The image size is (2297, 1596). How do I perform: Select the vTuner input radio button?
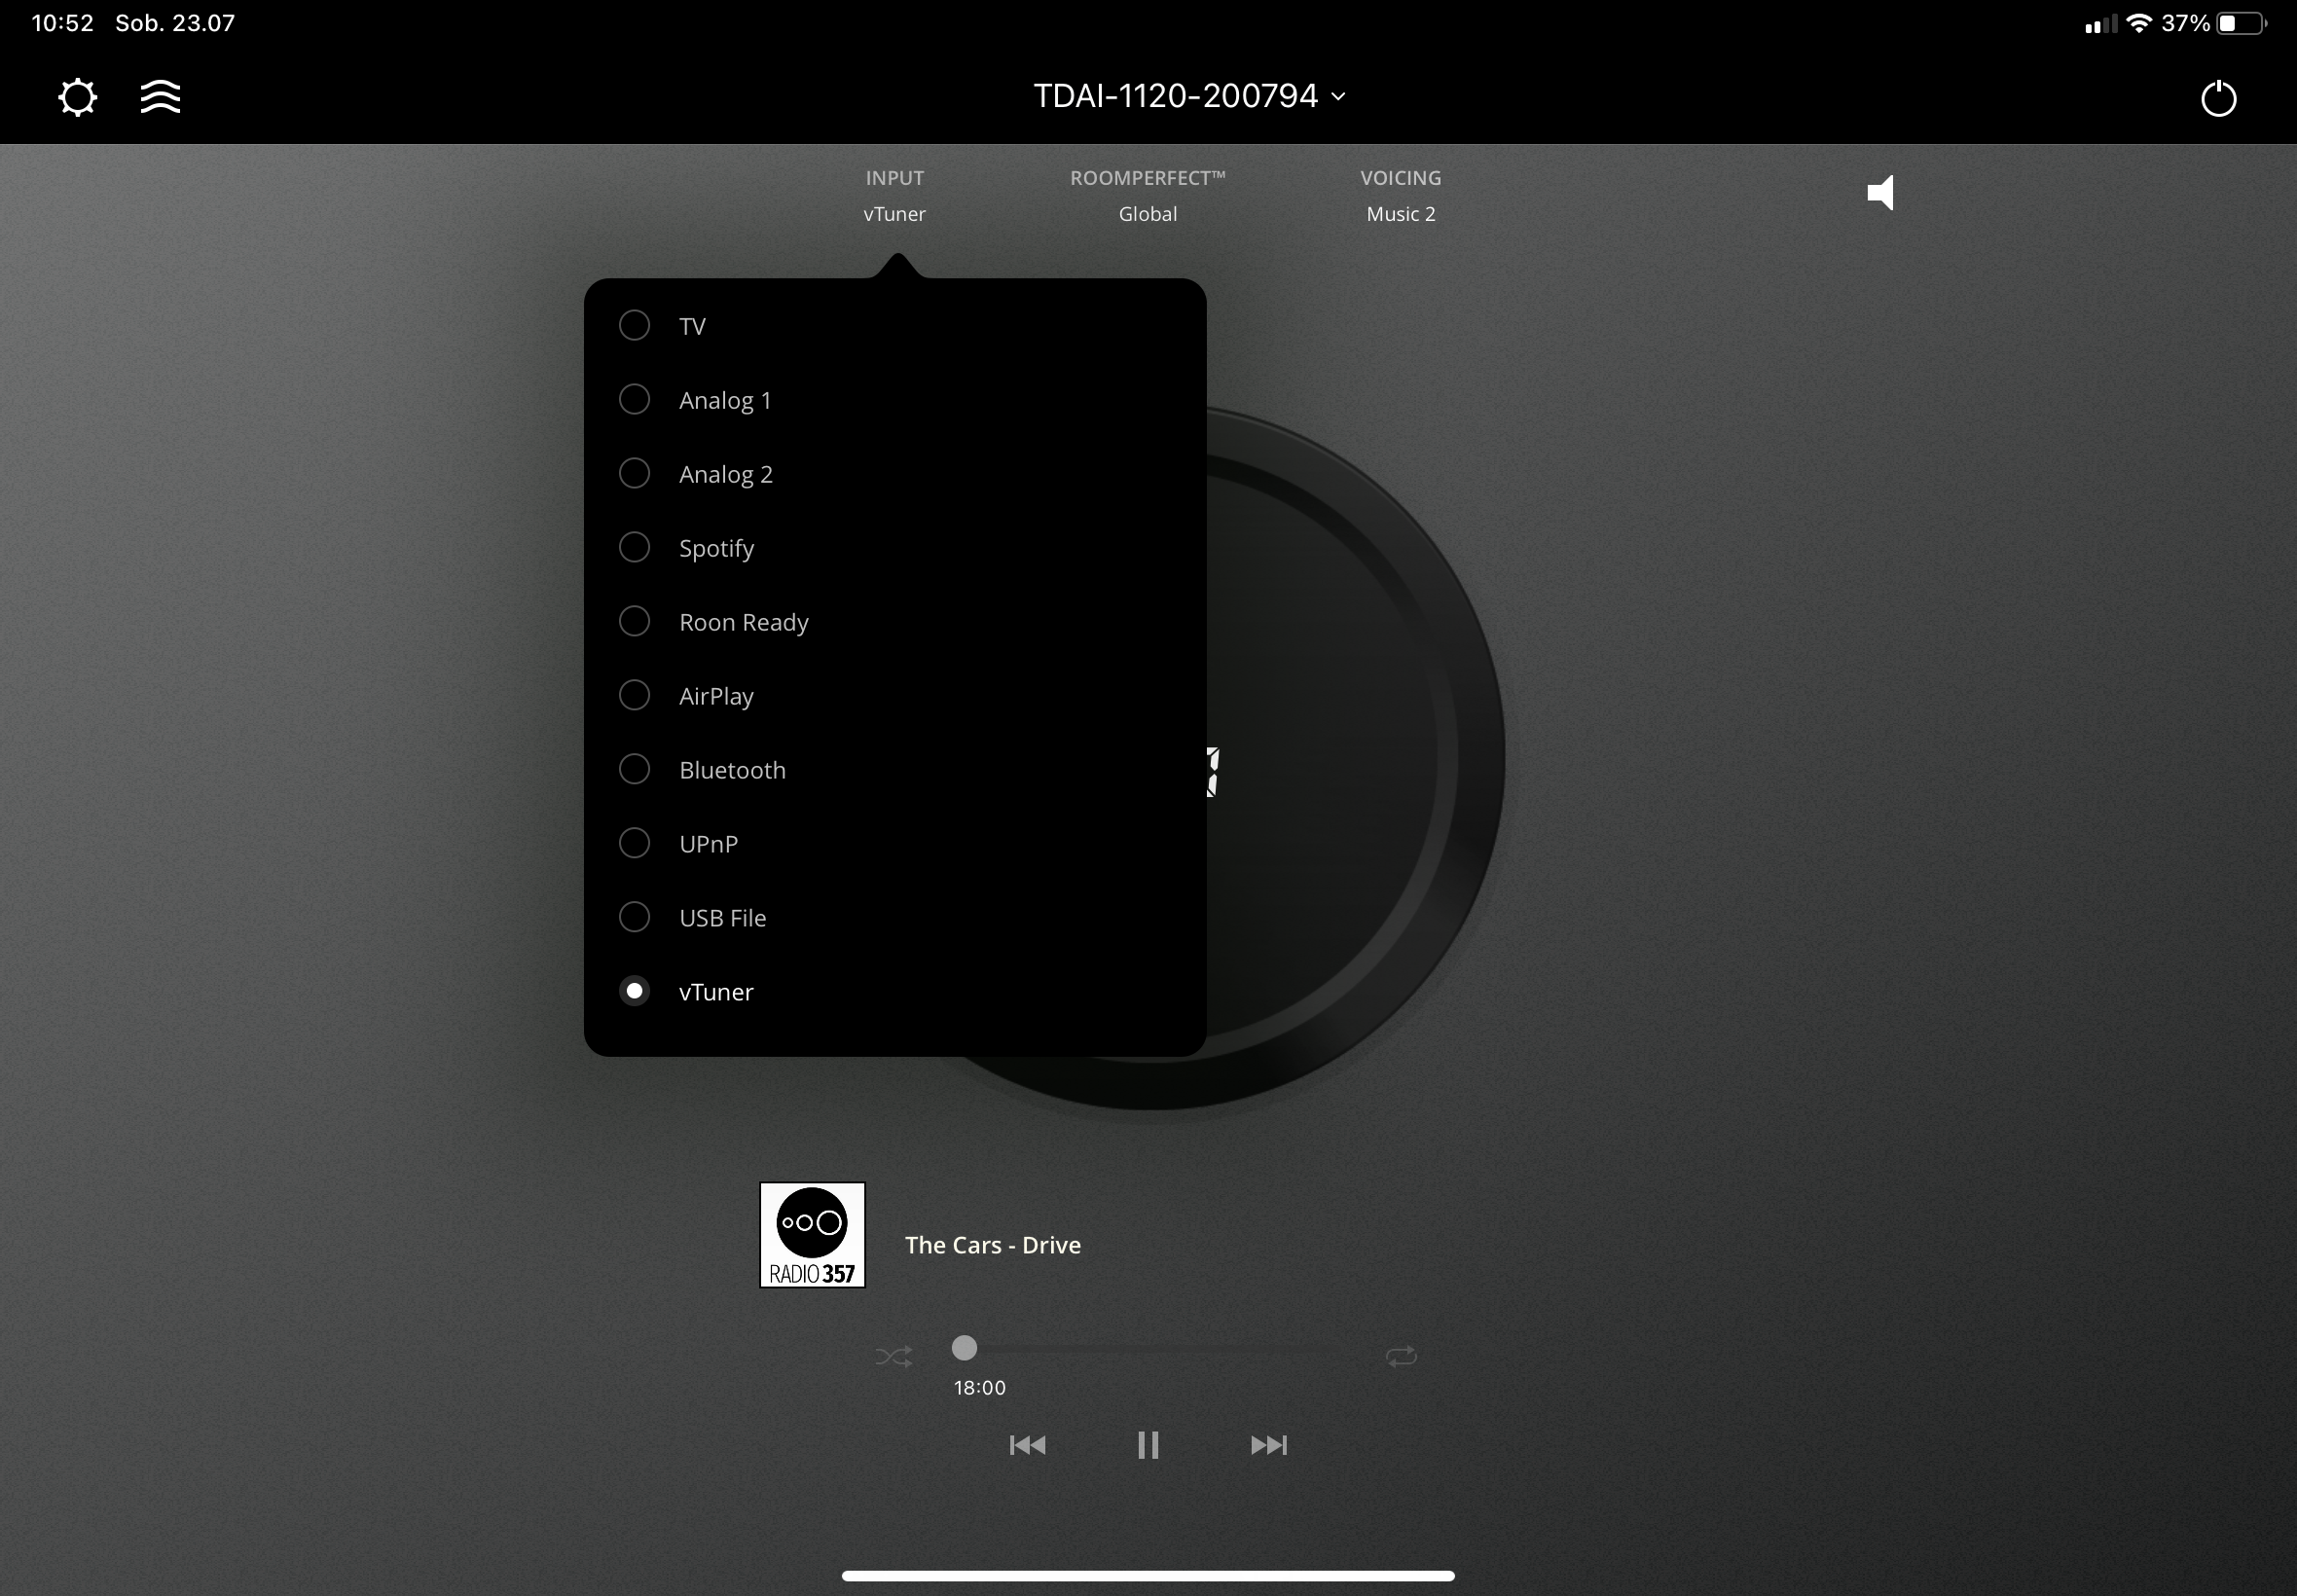(634, 991)
